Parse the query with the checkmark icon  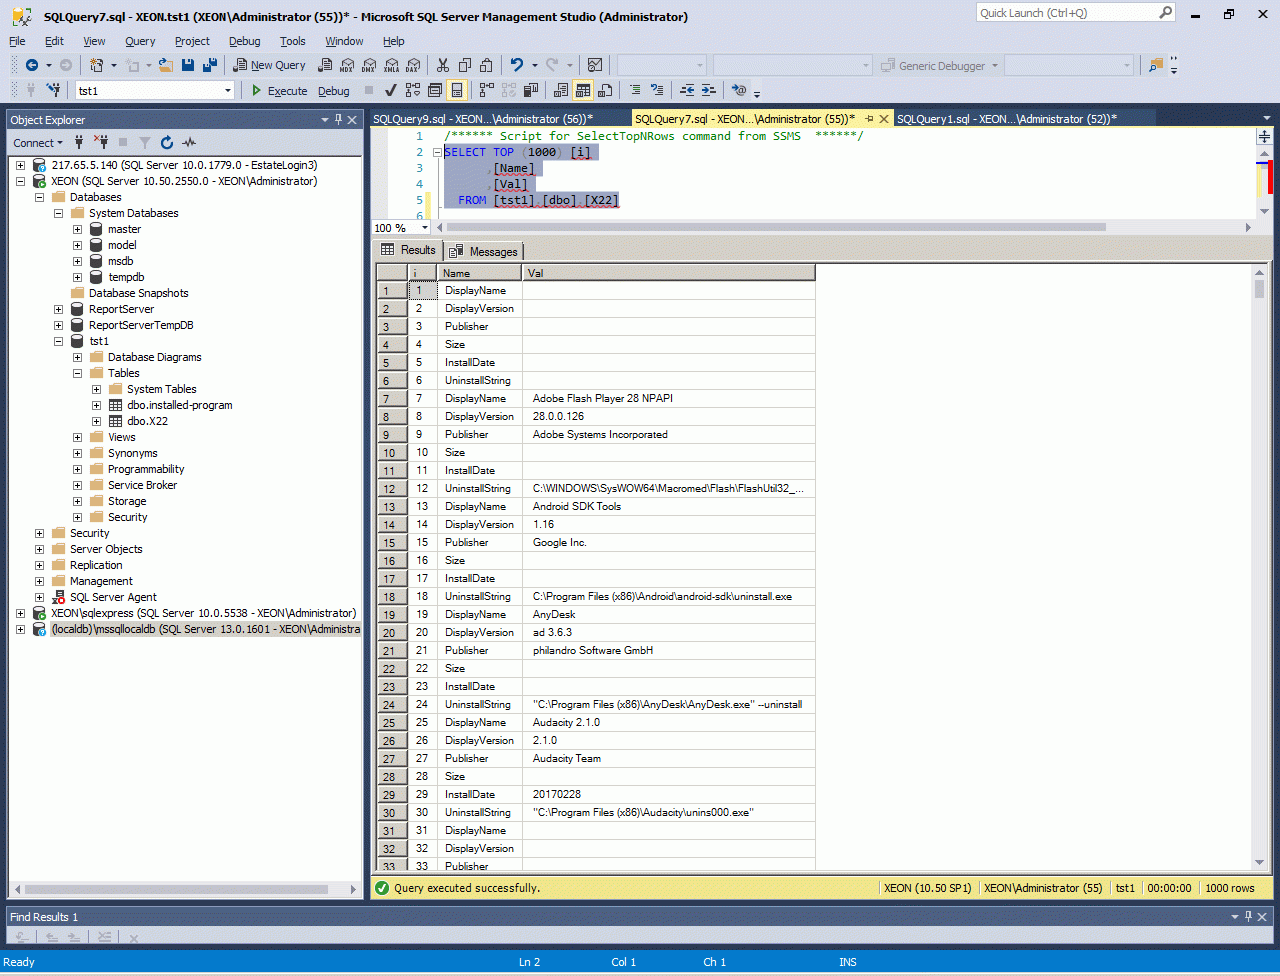click(x=391, y=90)
